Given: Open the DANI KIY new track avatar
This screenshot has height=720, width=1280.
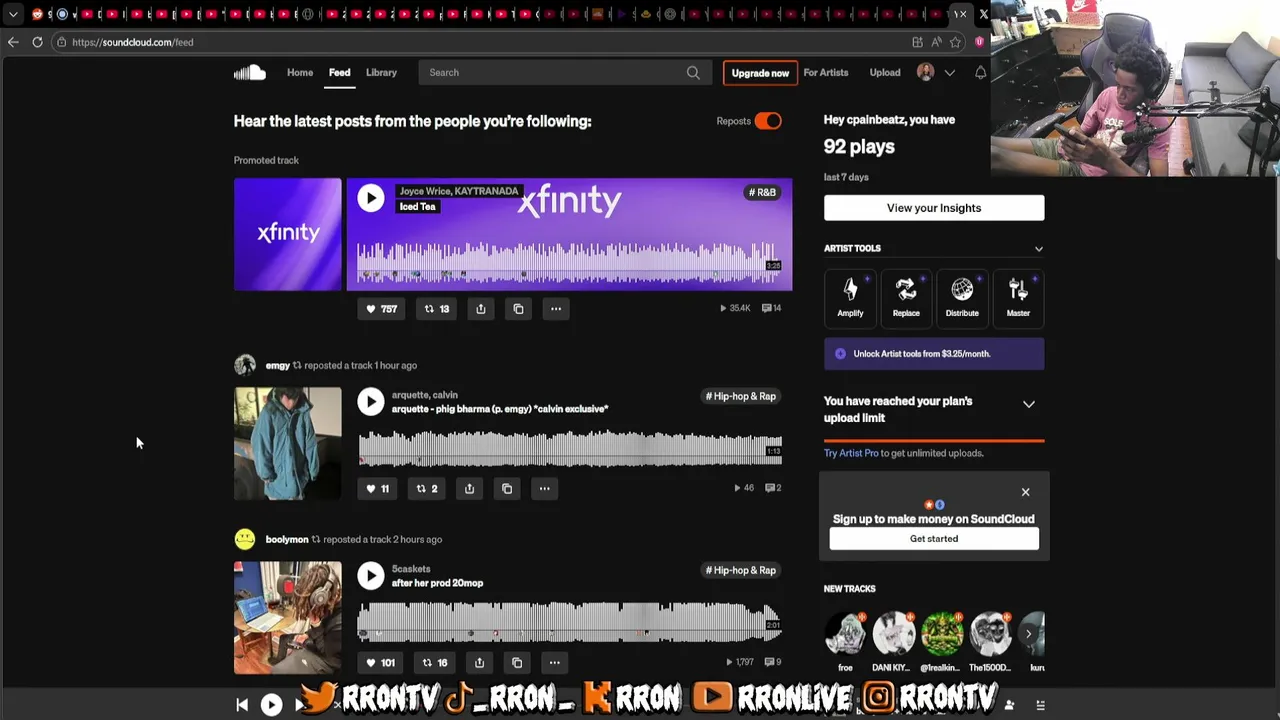Looking at the screenshot, I should pos(894,634).
